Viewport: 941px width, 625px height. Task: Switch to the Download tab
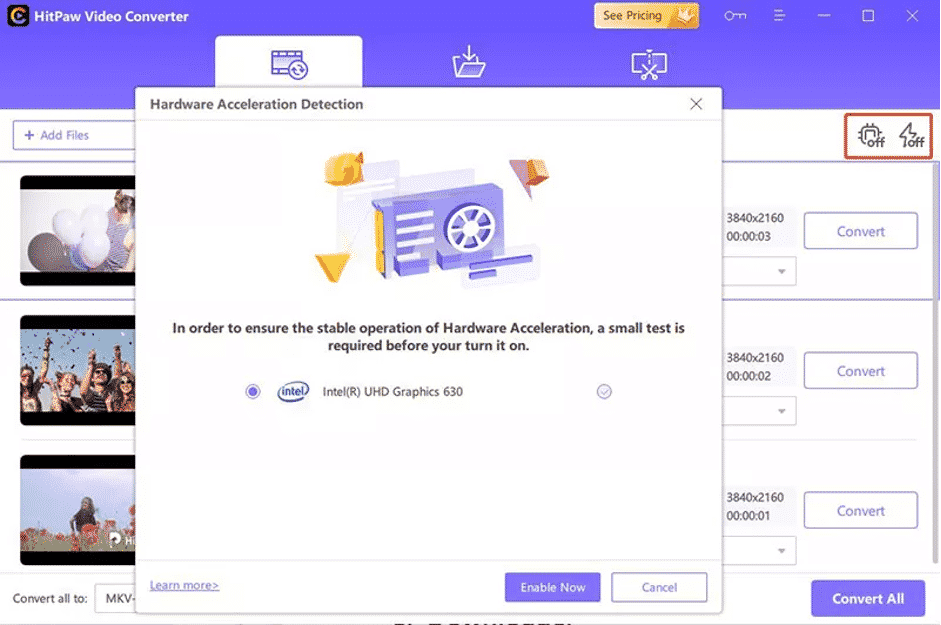pos(469,63)
